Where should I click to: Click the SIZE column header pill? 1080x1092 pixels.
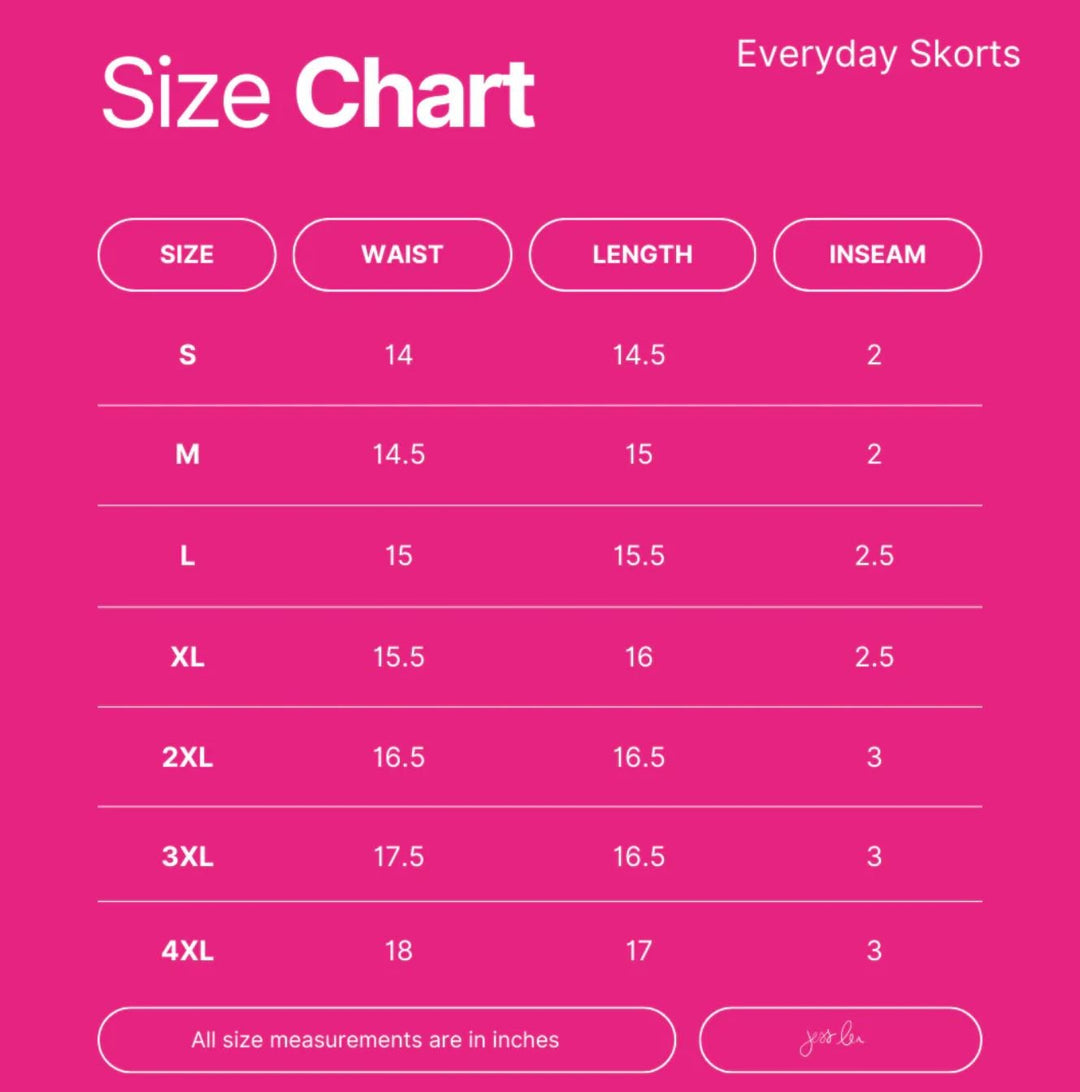[x=187, y=255]
